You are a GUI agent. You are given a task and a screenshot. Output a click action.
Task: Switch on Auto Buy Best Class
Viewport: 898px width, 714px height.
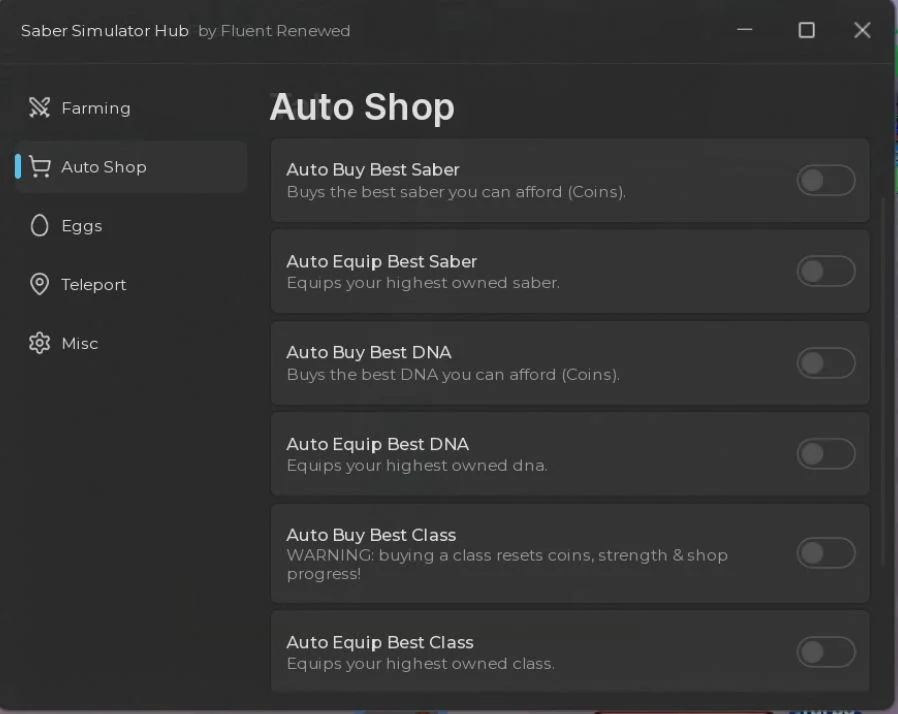826,553
